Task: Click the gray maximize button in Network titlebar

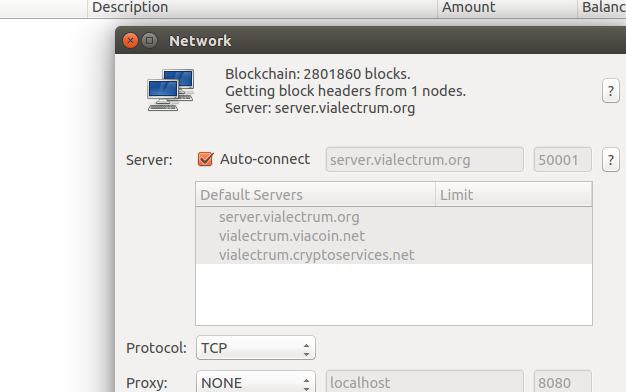Action: 150,41
